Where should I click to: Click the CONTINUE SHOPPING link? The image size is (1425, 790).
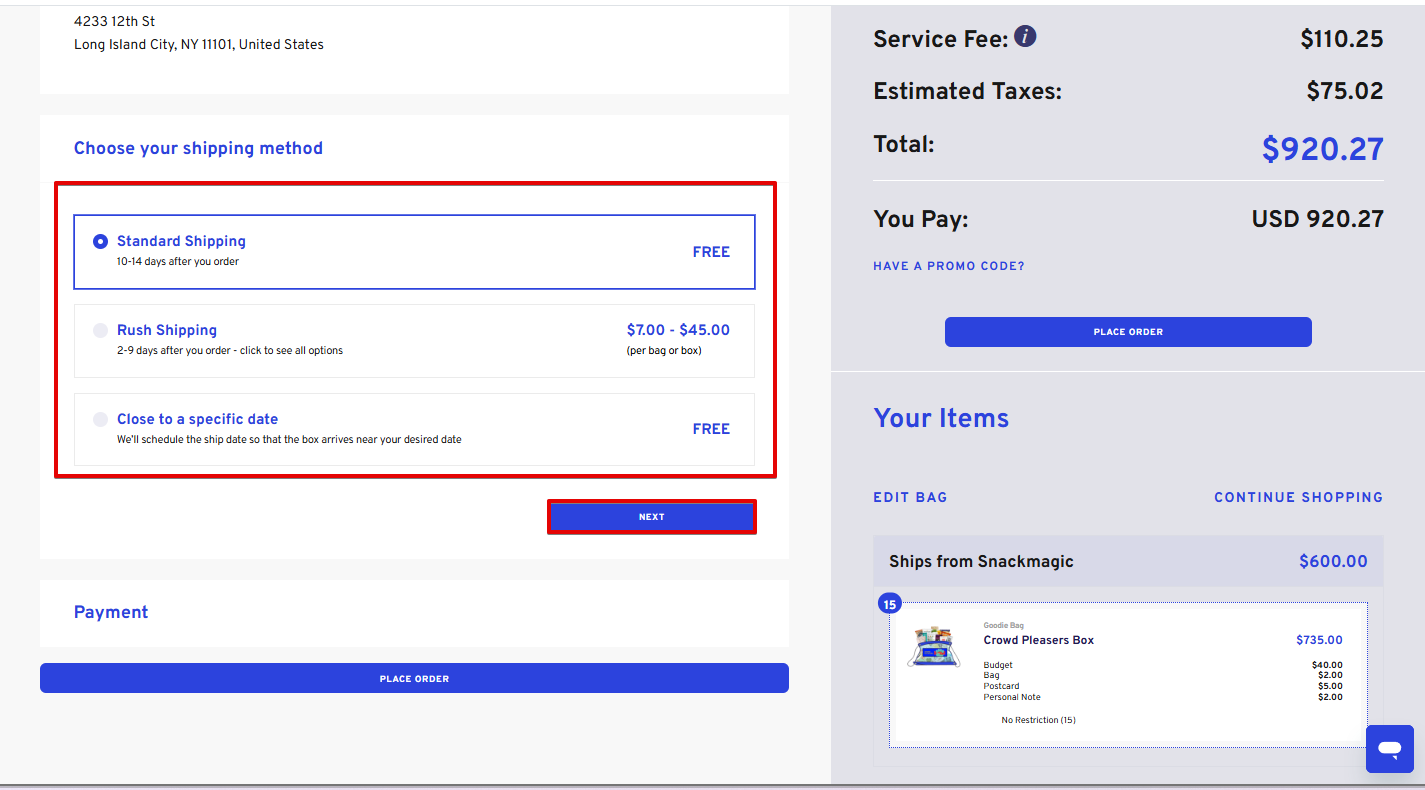[1298, 497]
